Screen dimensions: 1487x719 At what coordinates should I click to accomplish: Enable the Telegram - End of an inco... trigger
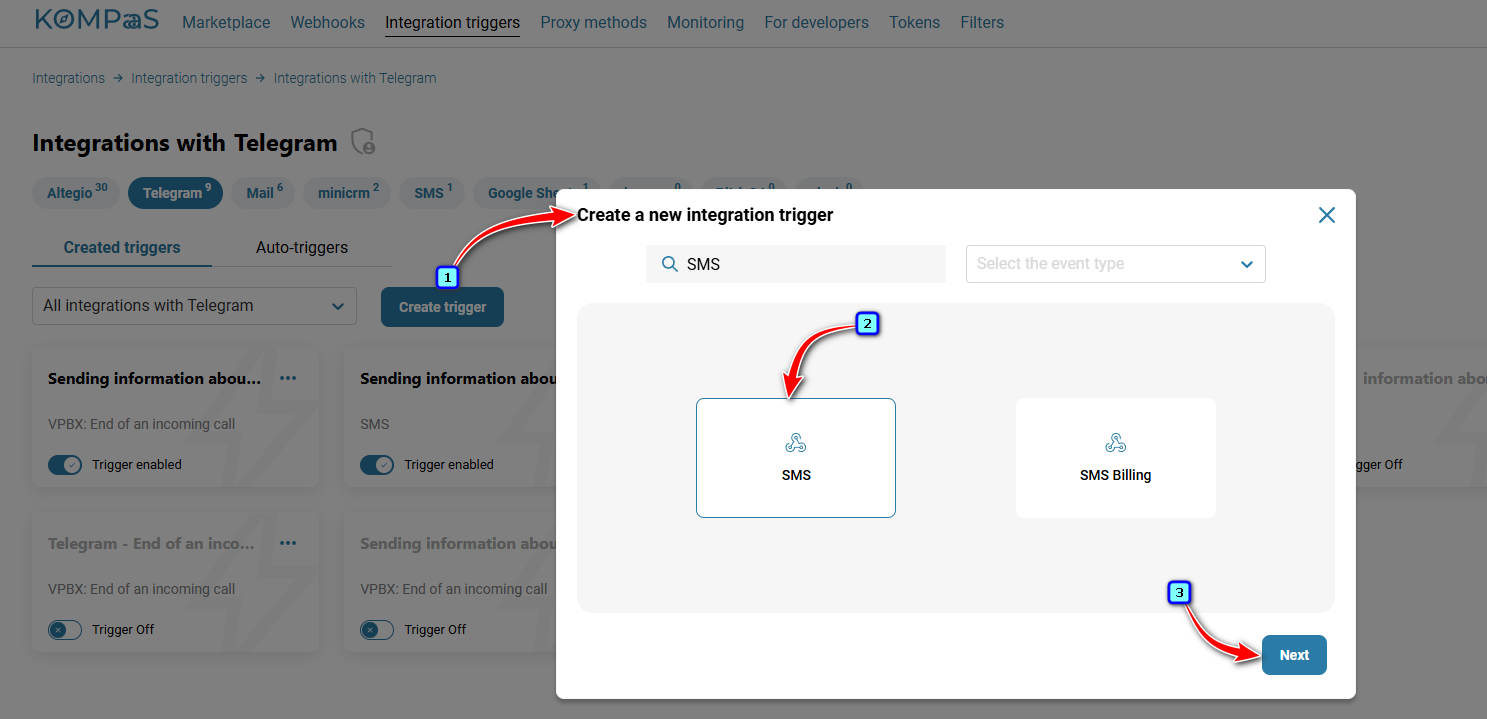click(x=65, y=629)
